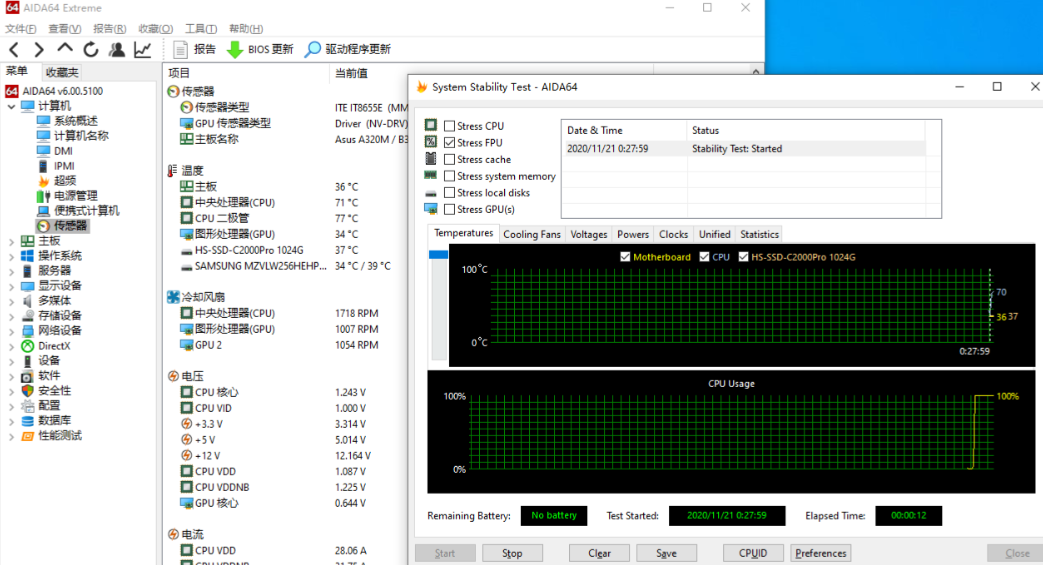Switch to the Cooling Fans tab
The image size is (1043, 565).
point(531,234)
